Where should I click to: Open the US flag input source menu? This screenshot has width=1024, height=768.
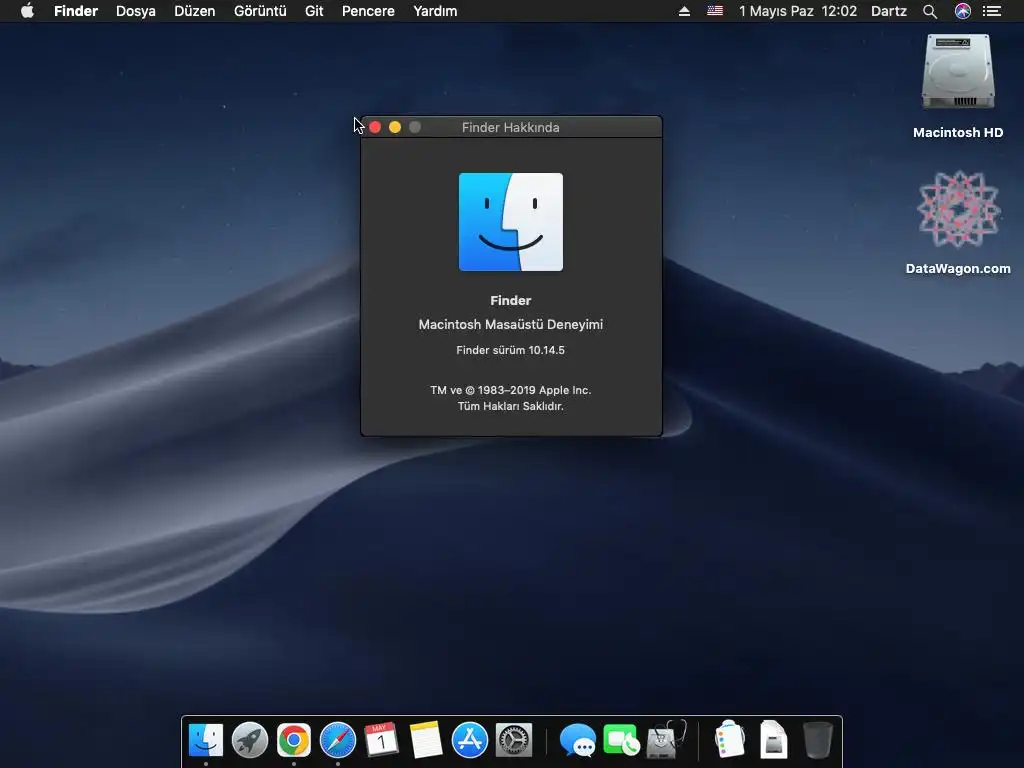click(715, 11)
